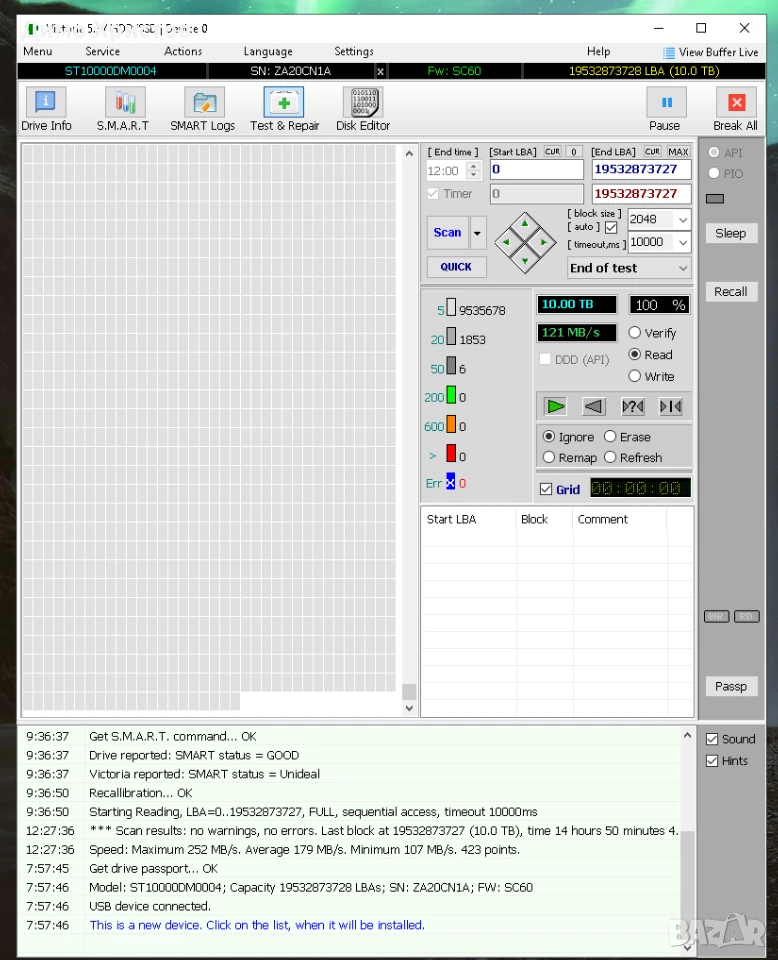Expand the block size 2048 dropdown
The height and width of the screenshot is (960, 778).
click(683, 219)
